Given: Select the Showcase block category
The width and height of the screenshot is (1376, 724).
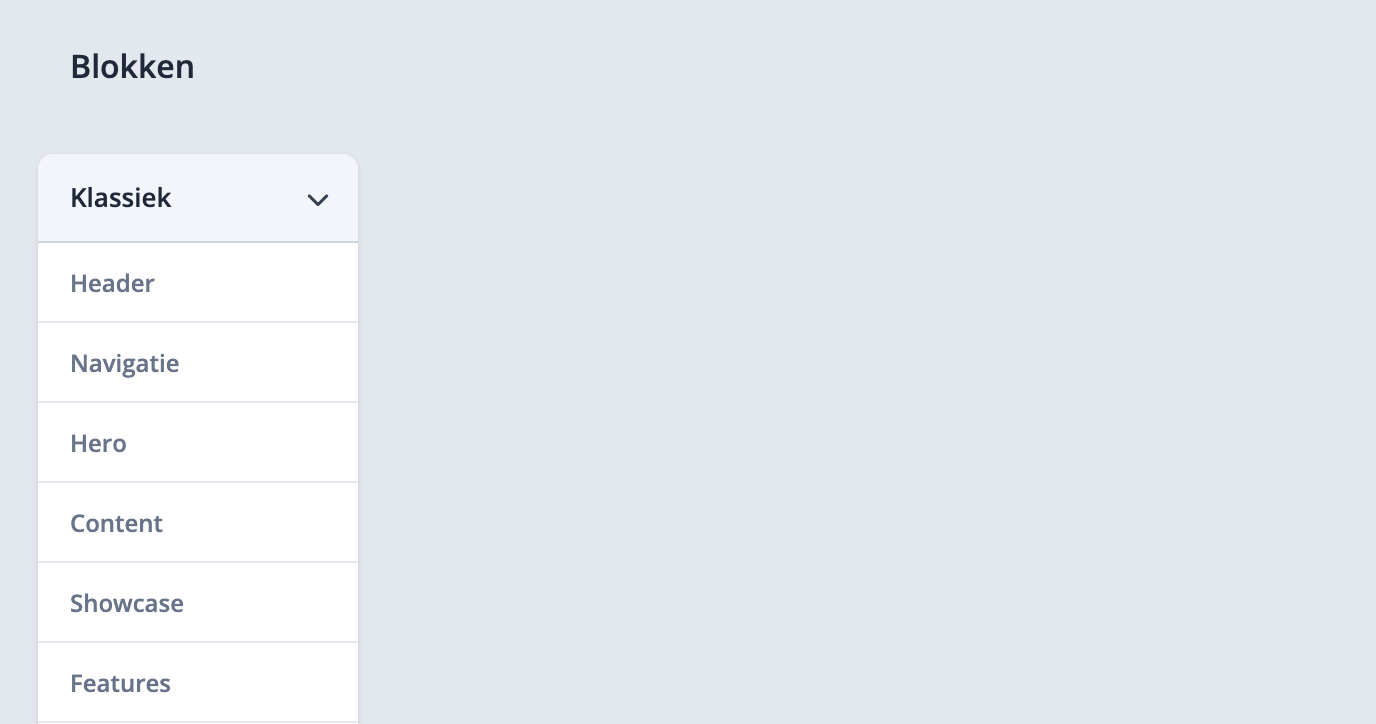Looking at the screenshot, I should tap(198, 603).
